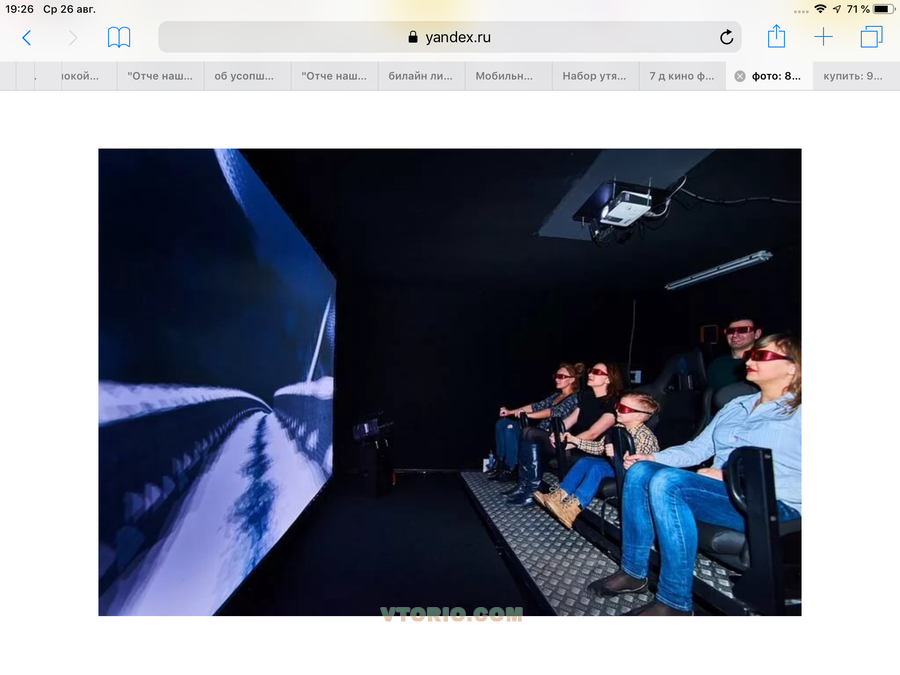The height and width of the screenshot is (675, 900).
Task: Tap the cinema photo image
Action: pyautogui.click(x=449, y=380)
